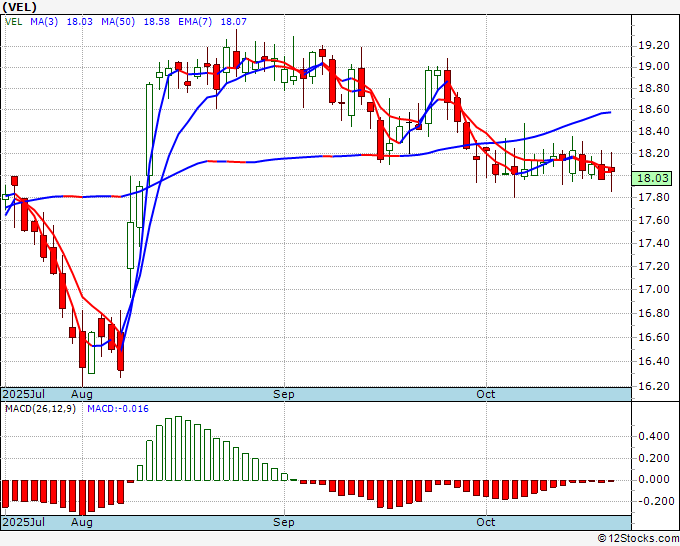680x546 pixels.
Task: Click the EMA(7) value 18.07
Action: click(x=234, y=22)
